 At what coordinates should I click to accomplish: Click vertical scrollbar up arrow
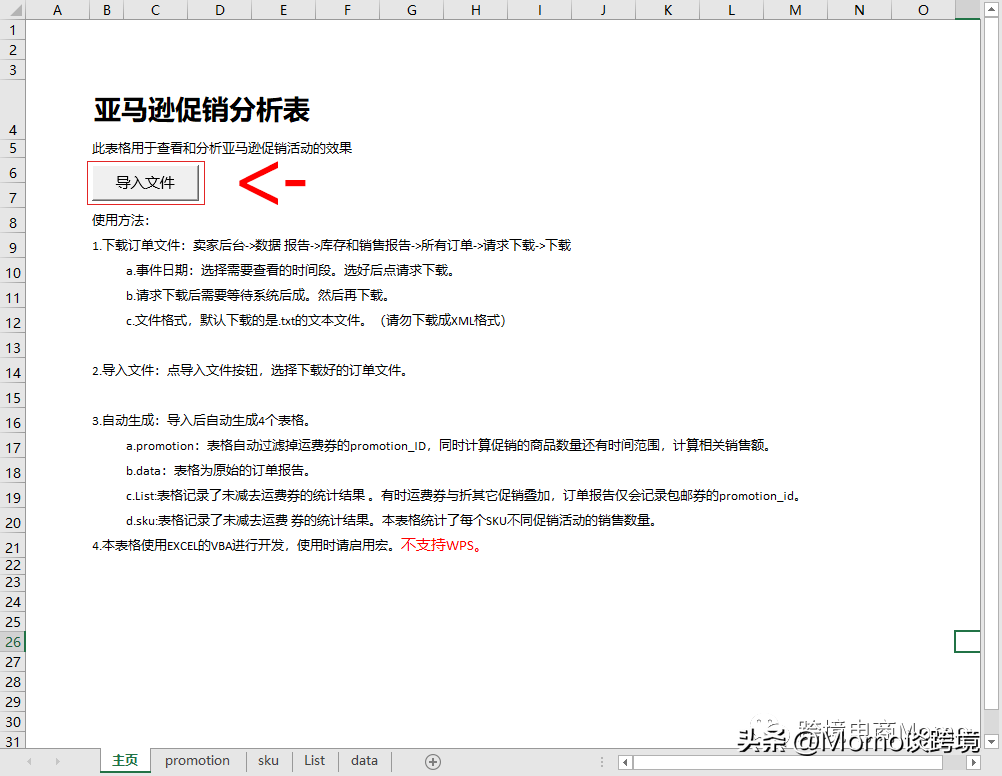[991, 8]
